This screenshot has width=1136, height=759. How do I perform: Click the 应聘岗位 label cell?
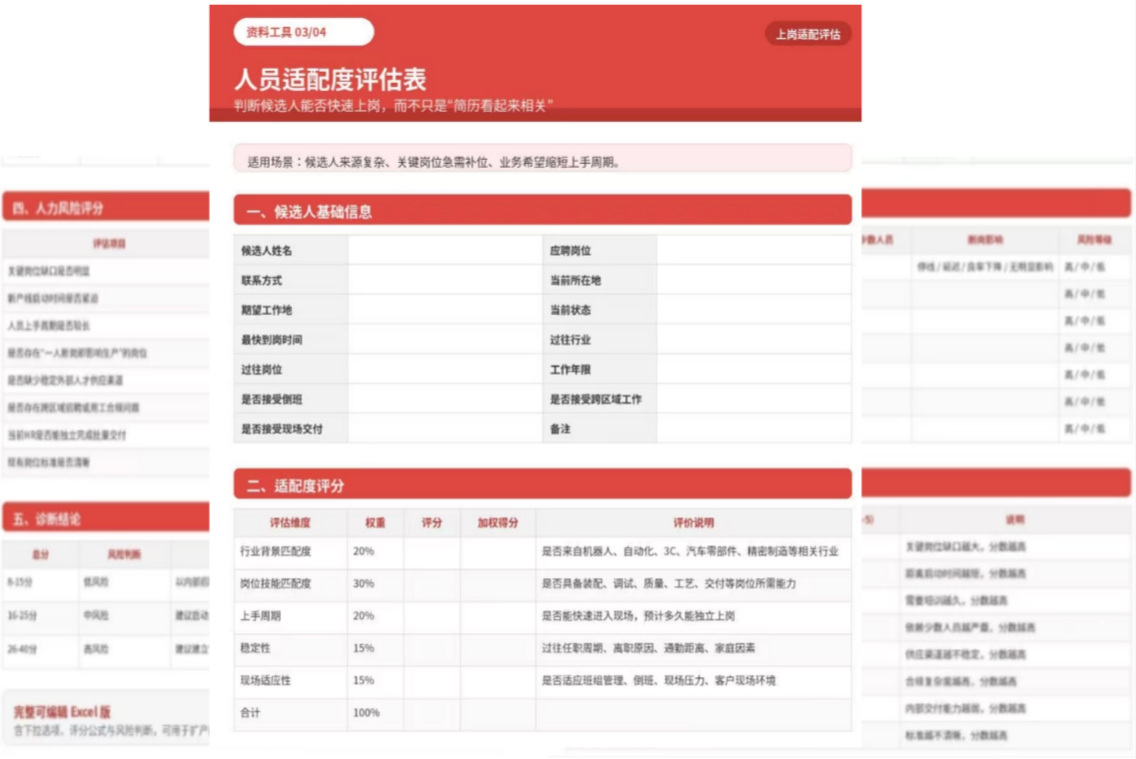click(600, 251)
